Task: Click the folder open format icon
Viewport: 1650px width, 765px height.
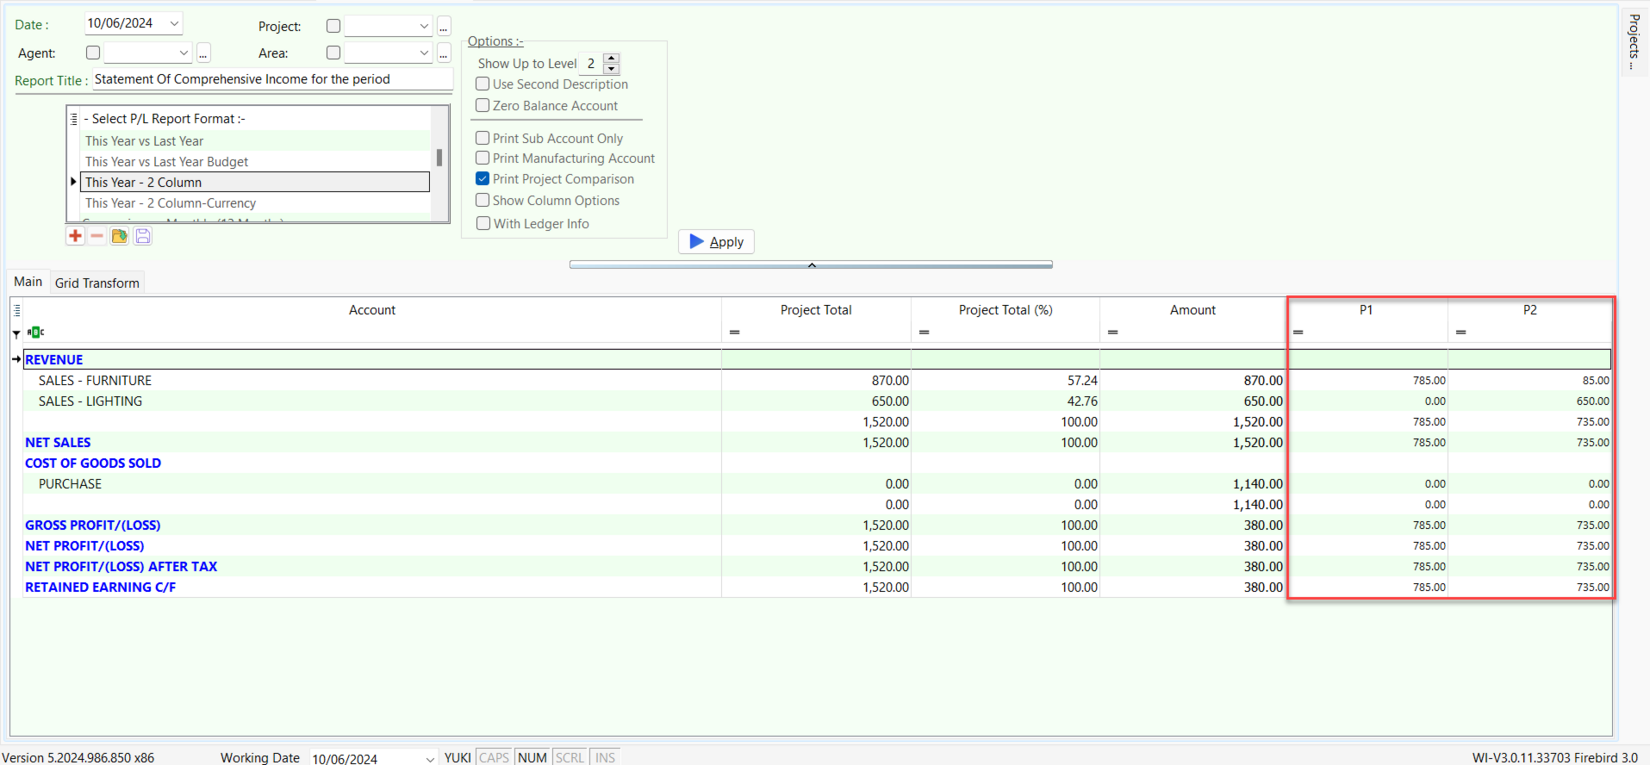Action: point(119,236)
